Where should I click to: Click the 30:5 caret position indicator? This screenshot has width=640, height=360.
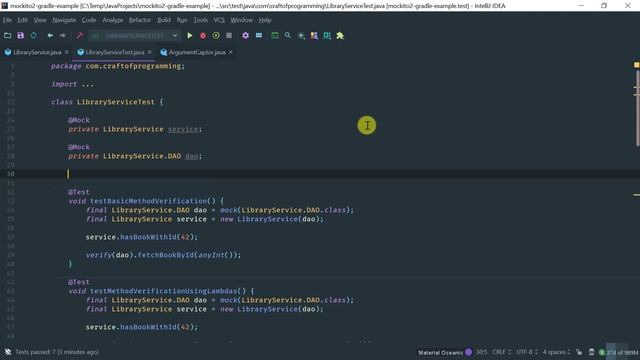pos(481,352)
